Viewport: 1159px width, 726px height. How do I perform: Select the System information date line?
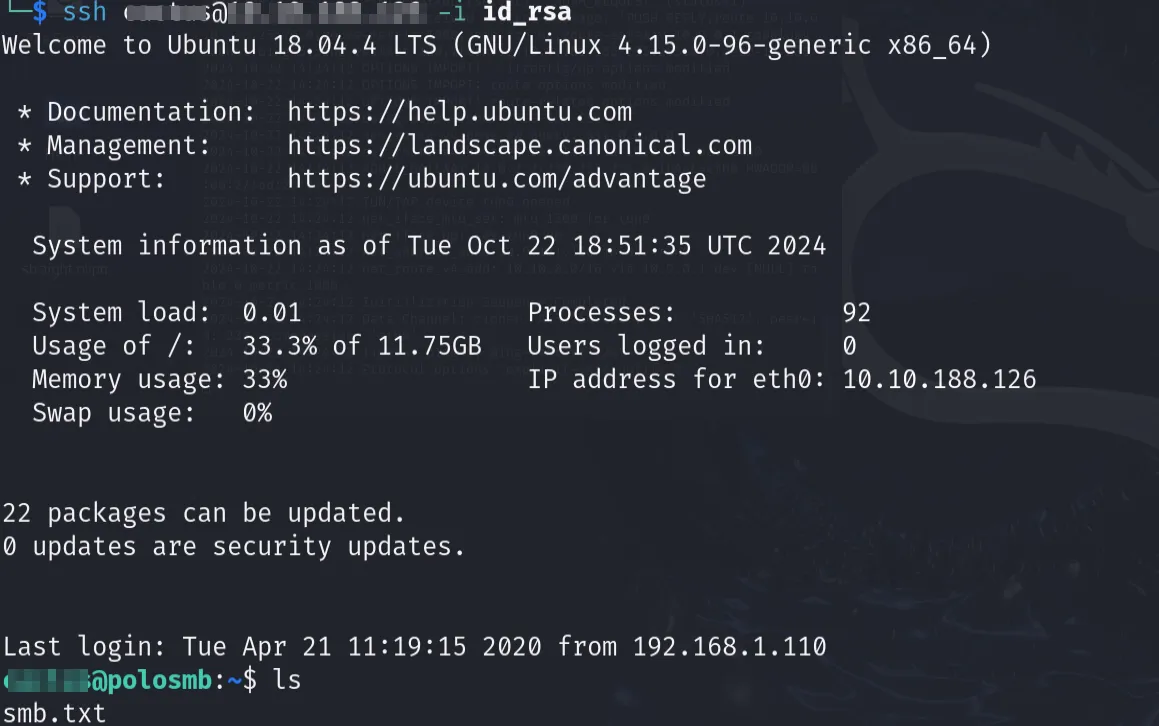(429, 246)
